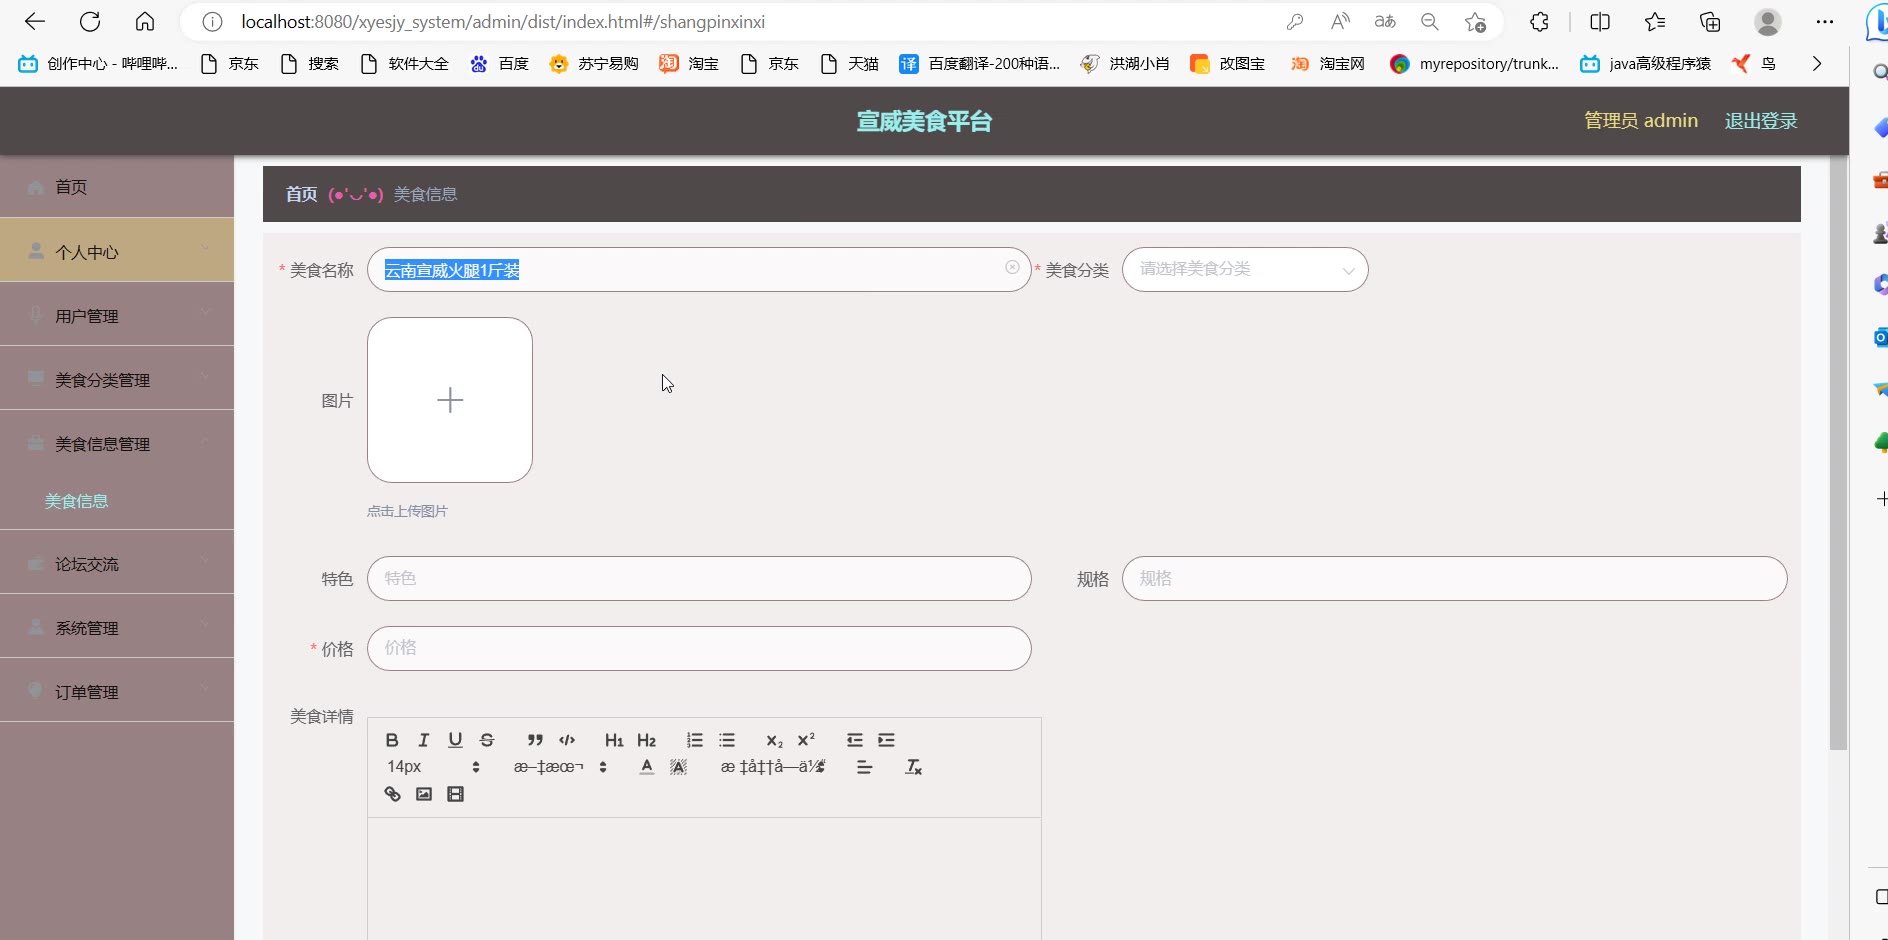Click 首页 in the breadcrumb
The height and width of the screenshot is (940, 1888).
301,194
